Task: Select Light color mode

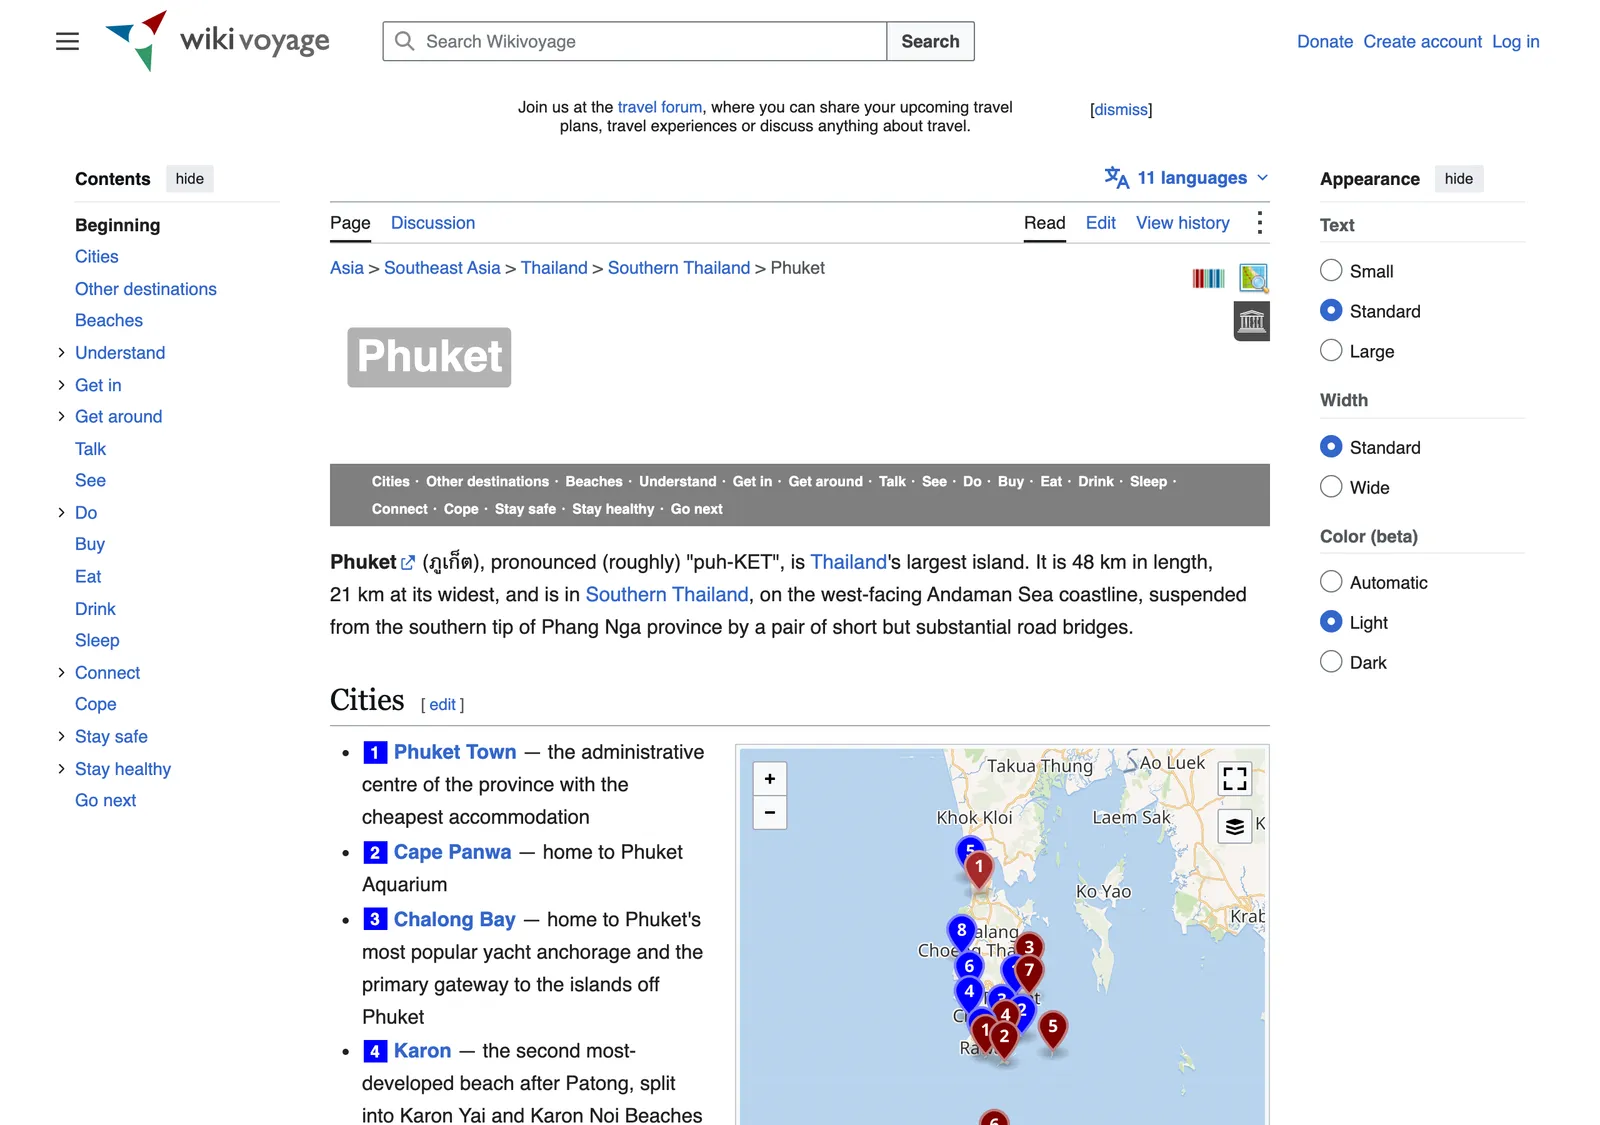Action: (x=1331, y=622)
